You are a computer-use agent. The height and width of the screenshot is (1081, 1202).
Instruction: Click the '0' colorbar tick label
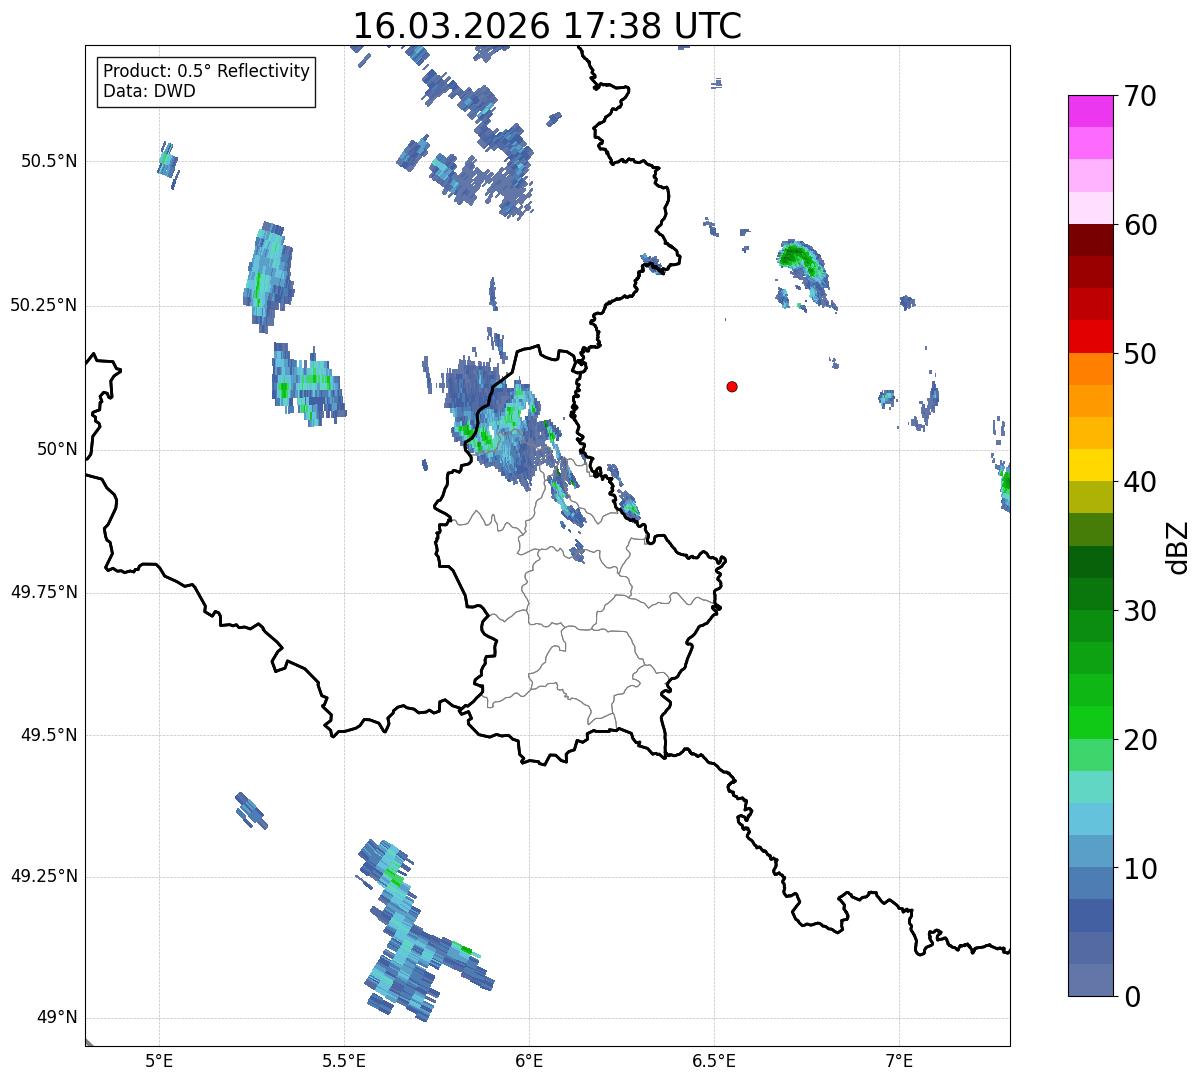(1131, 997)
